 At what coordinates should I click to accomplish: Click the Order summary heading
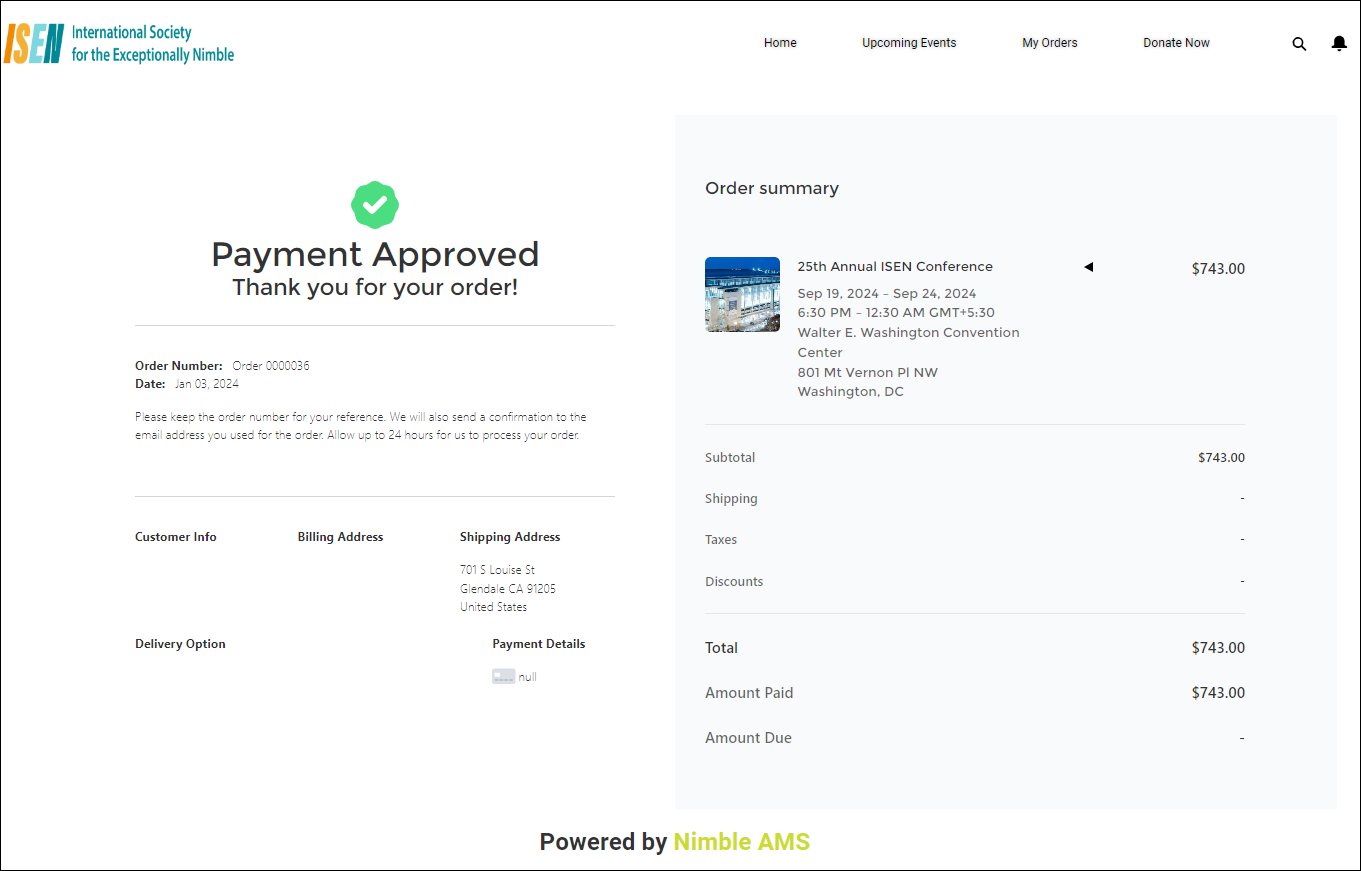point(772,188)
